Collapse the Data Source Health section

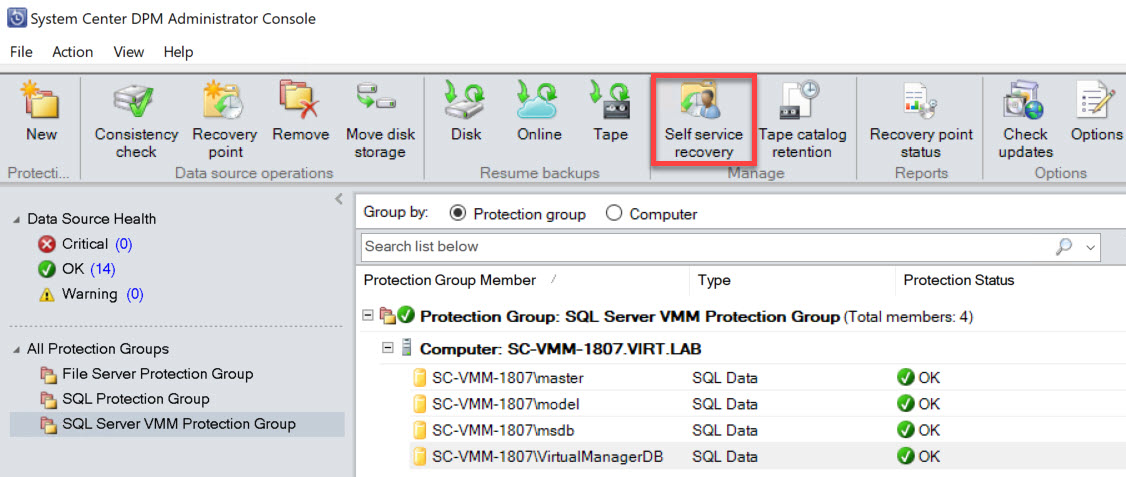[17, 220]
